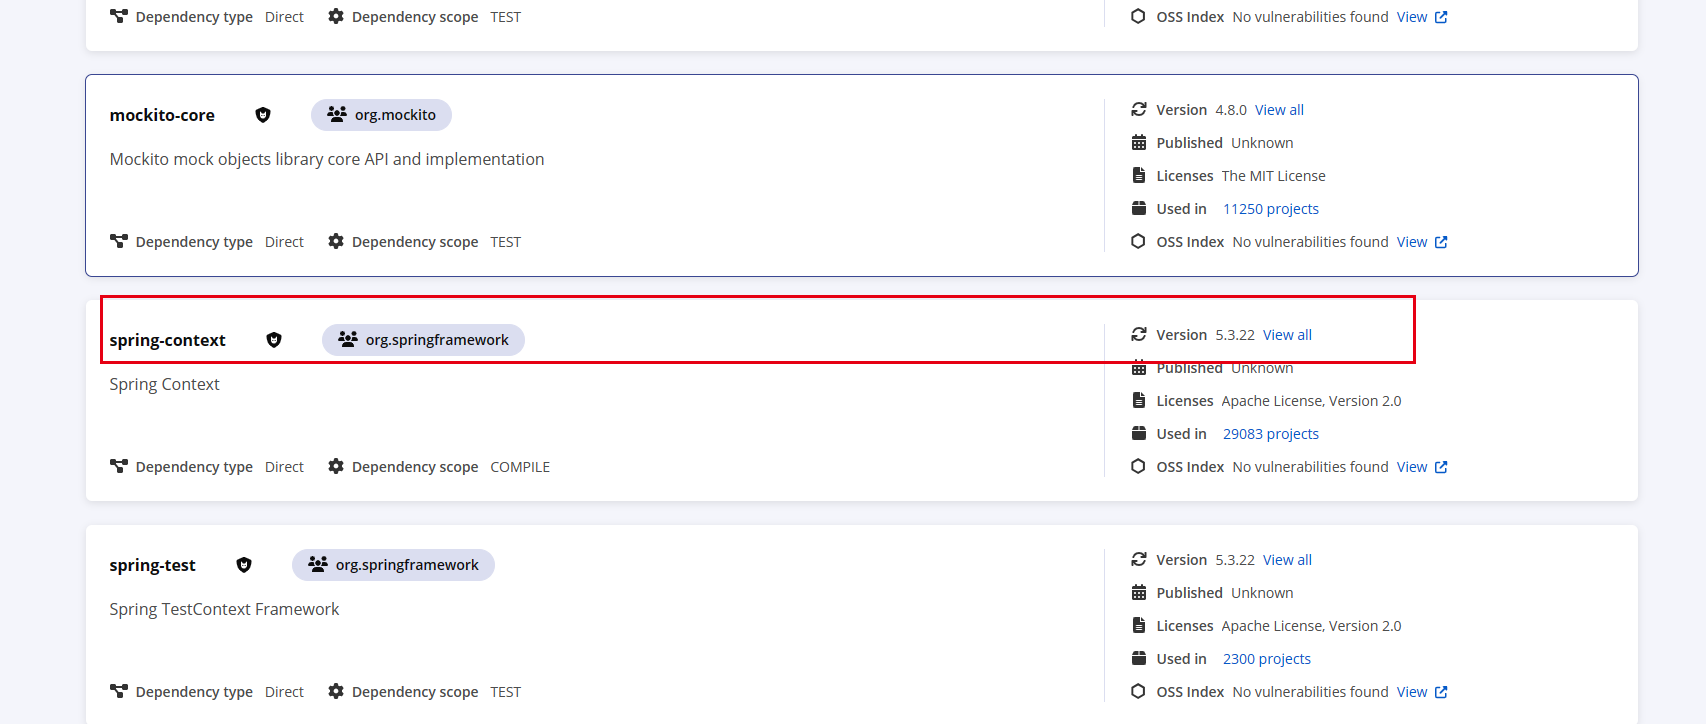
Task: Click the people icon in spring-context group badge
Action: pyautogui.click(x=348, y=340)
